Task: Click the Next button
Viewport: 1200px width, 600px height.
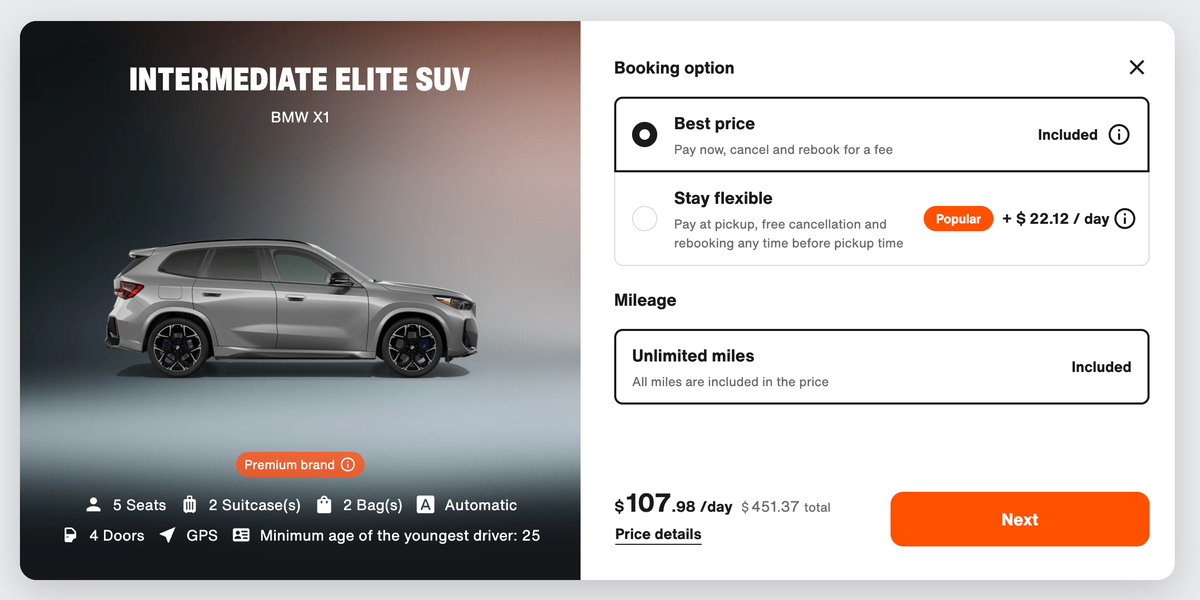Action: [1019, 519]
